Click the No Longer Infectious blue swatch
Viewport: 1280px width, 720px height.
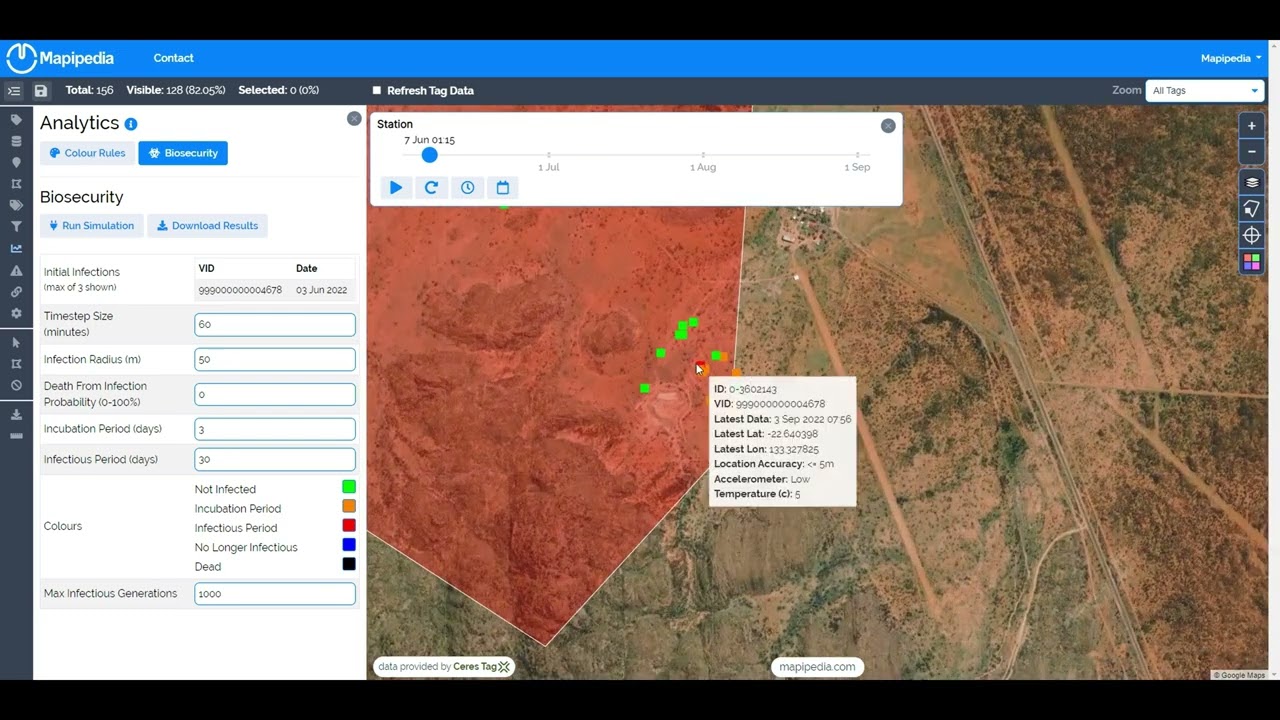click(349, 545)
